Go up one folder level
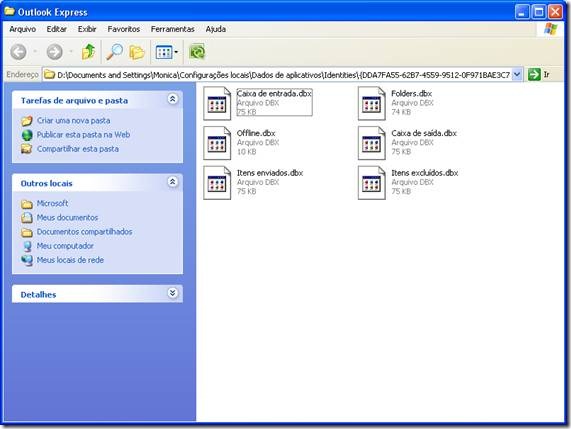The height and width of the screenshot is (429, 571). 88,52
